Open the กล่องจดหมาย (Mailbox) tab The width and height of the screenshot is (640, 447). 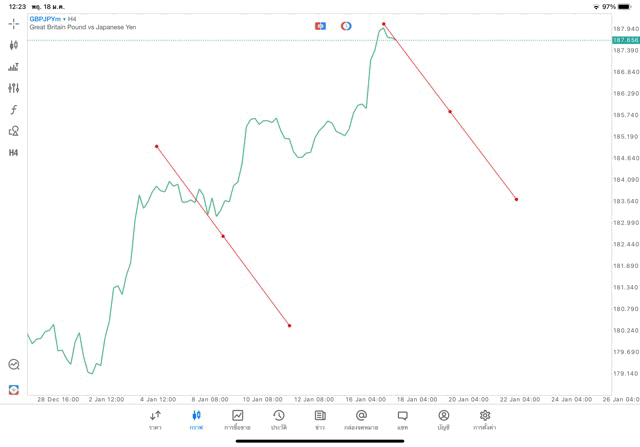(x=361, y=419)
